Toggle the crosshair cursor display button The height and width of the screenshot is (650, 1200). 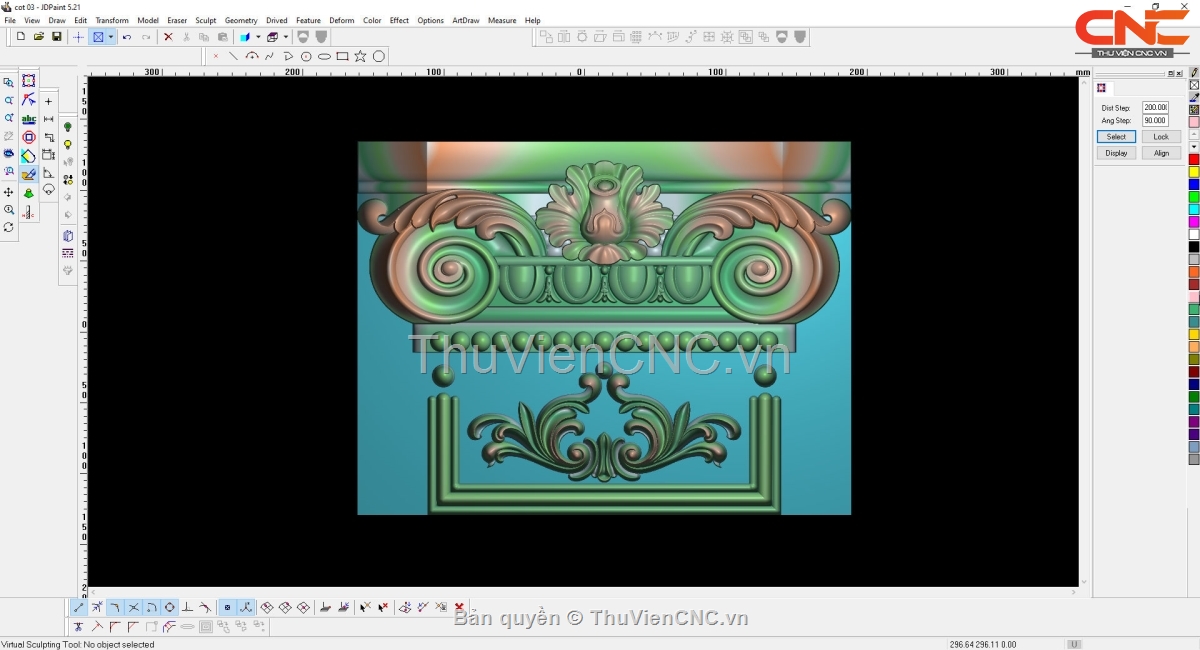(79, 37)
